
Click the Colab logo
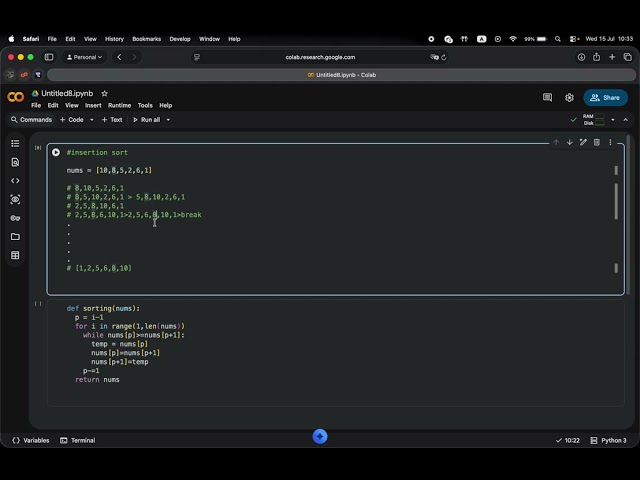[16, 97]
